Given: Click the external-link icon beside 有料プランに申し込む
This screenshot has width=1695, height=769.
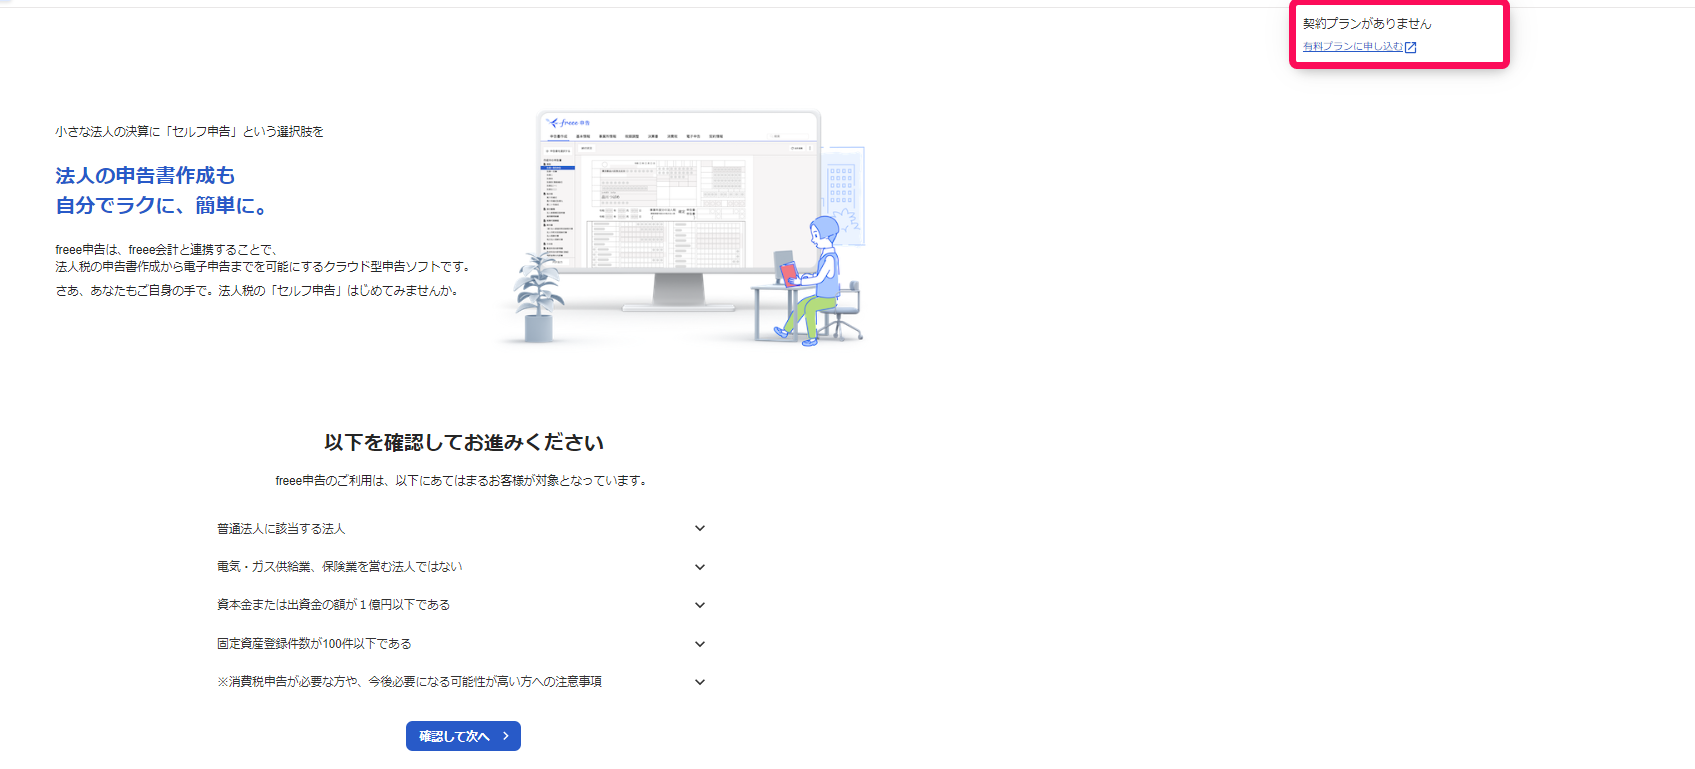Looking at the screenshot, I should pos(1411,47).
